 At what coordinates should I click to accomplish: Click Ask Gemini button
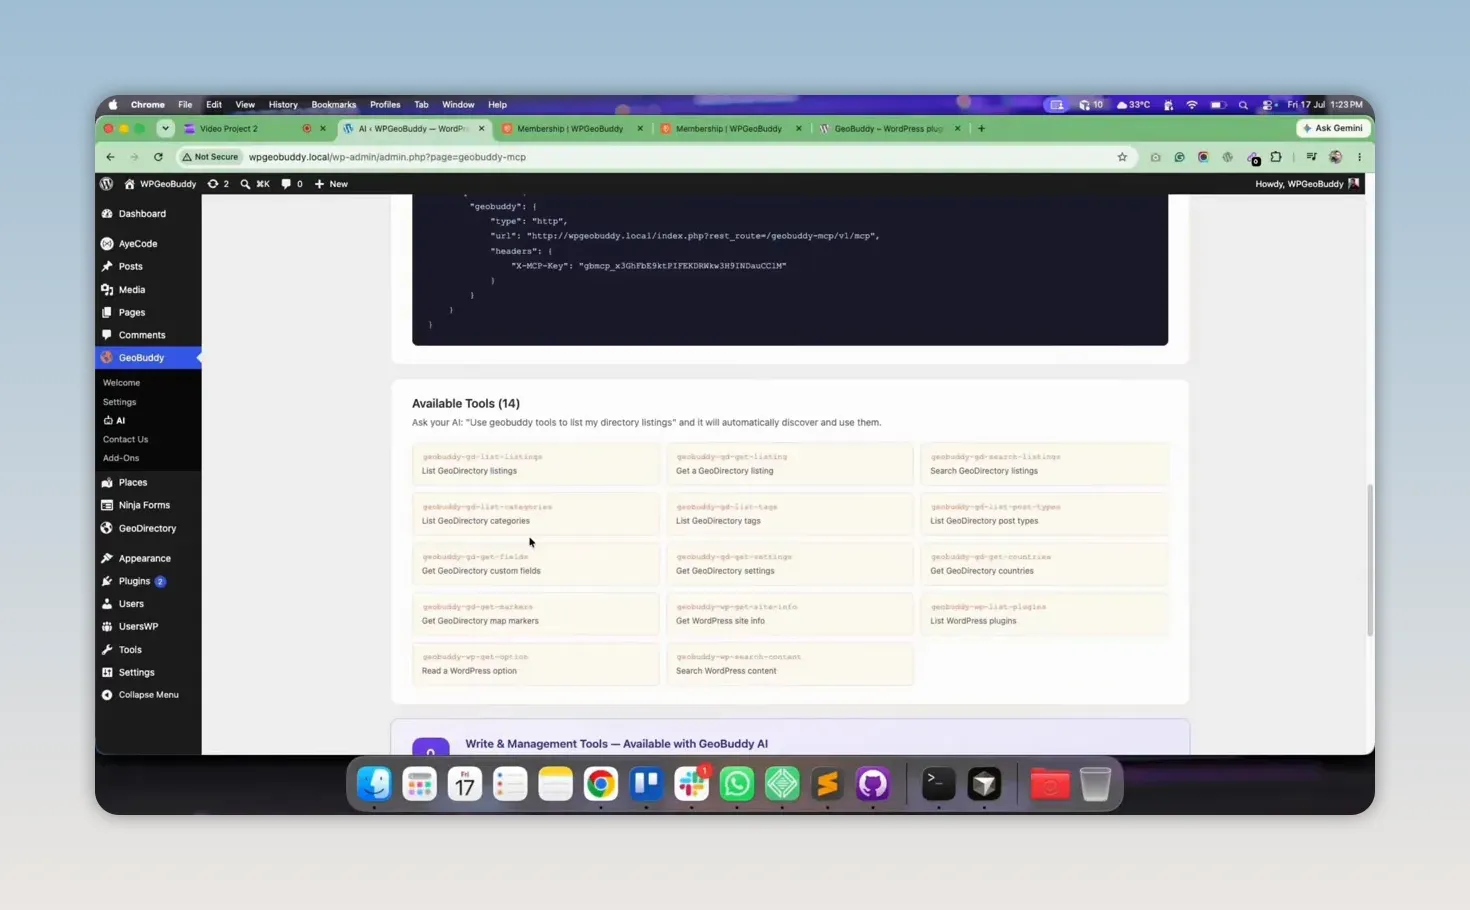1333,128
